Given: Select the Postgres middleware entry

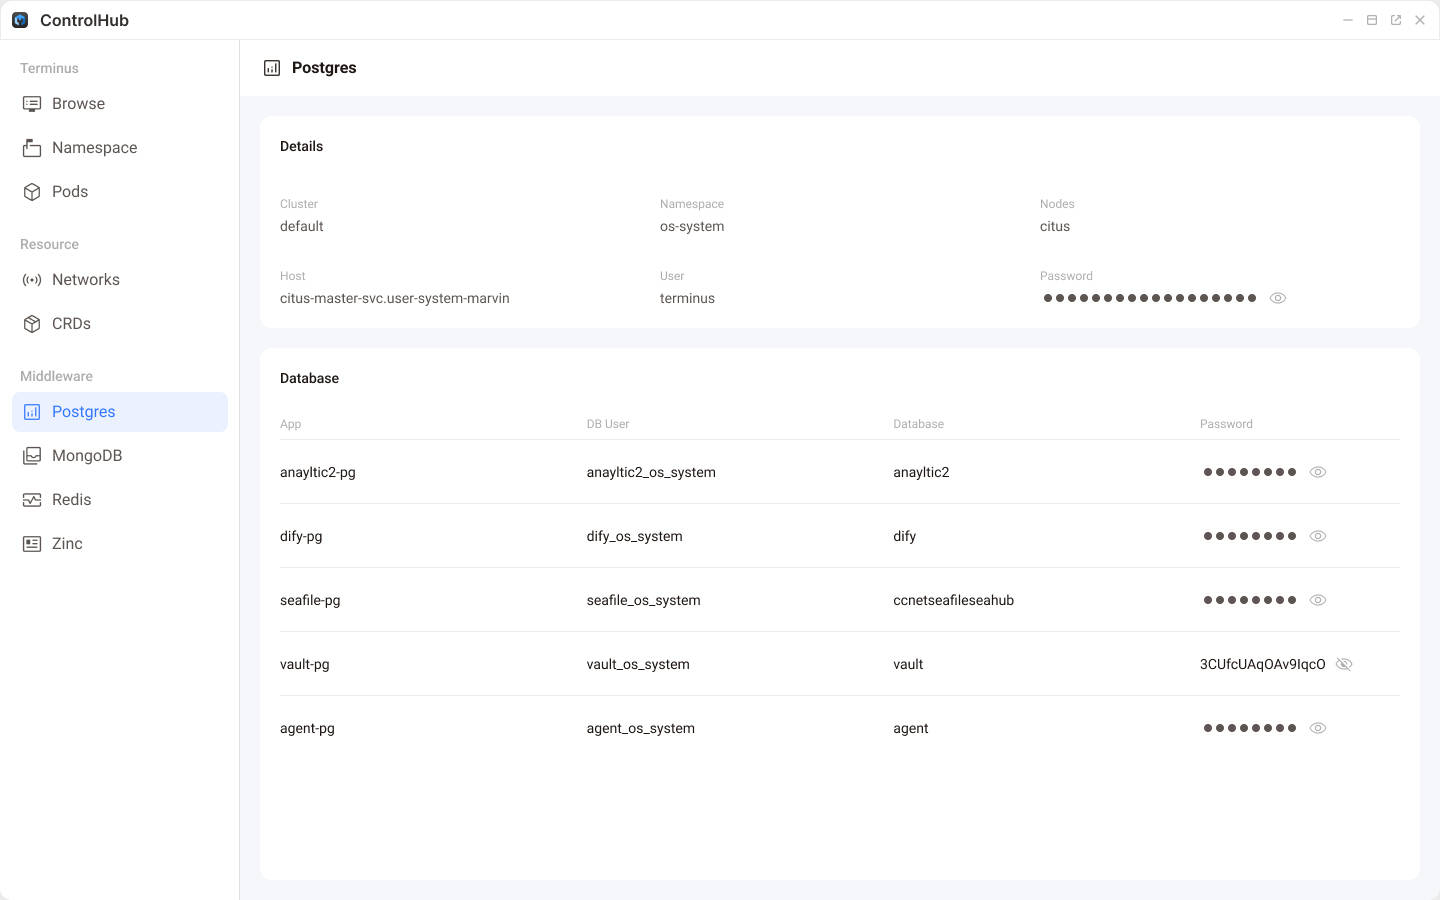Looking at the screenshot, I should click(84, 411).
